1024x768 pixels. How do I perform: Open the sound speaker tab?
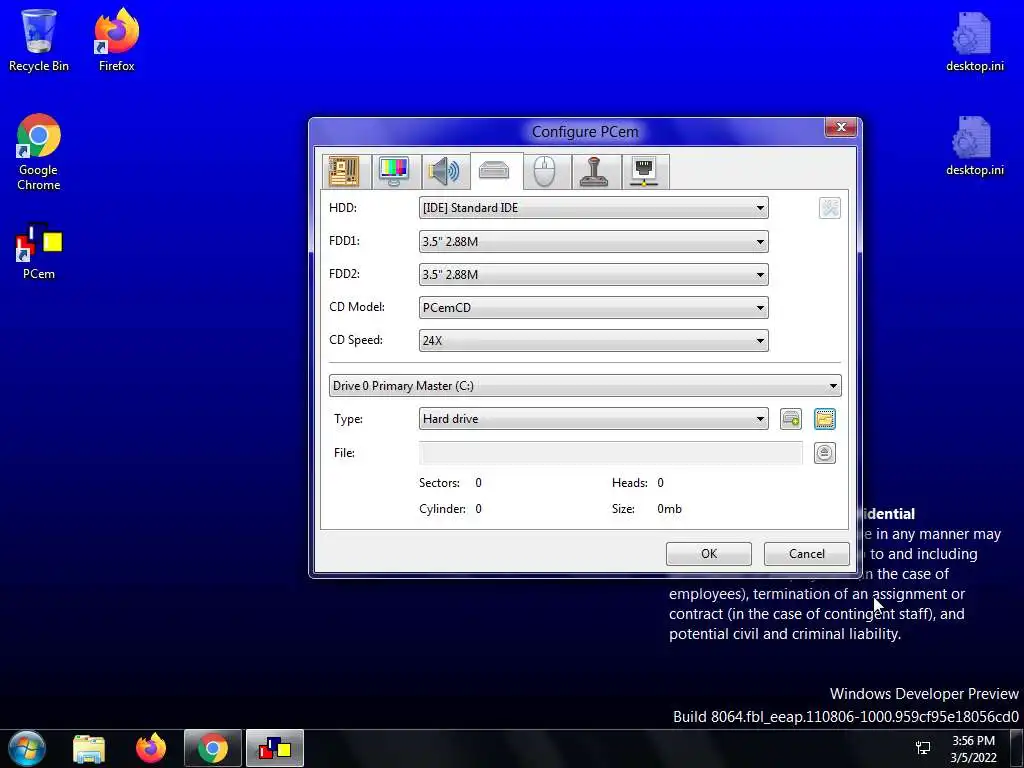(444, 172)
